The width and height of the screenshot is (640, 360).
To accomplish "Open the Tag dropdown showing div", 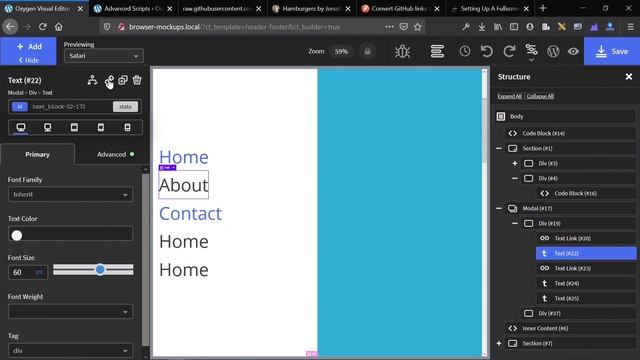I will point(70,351).
